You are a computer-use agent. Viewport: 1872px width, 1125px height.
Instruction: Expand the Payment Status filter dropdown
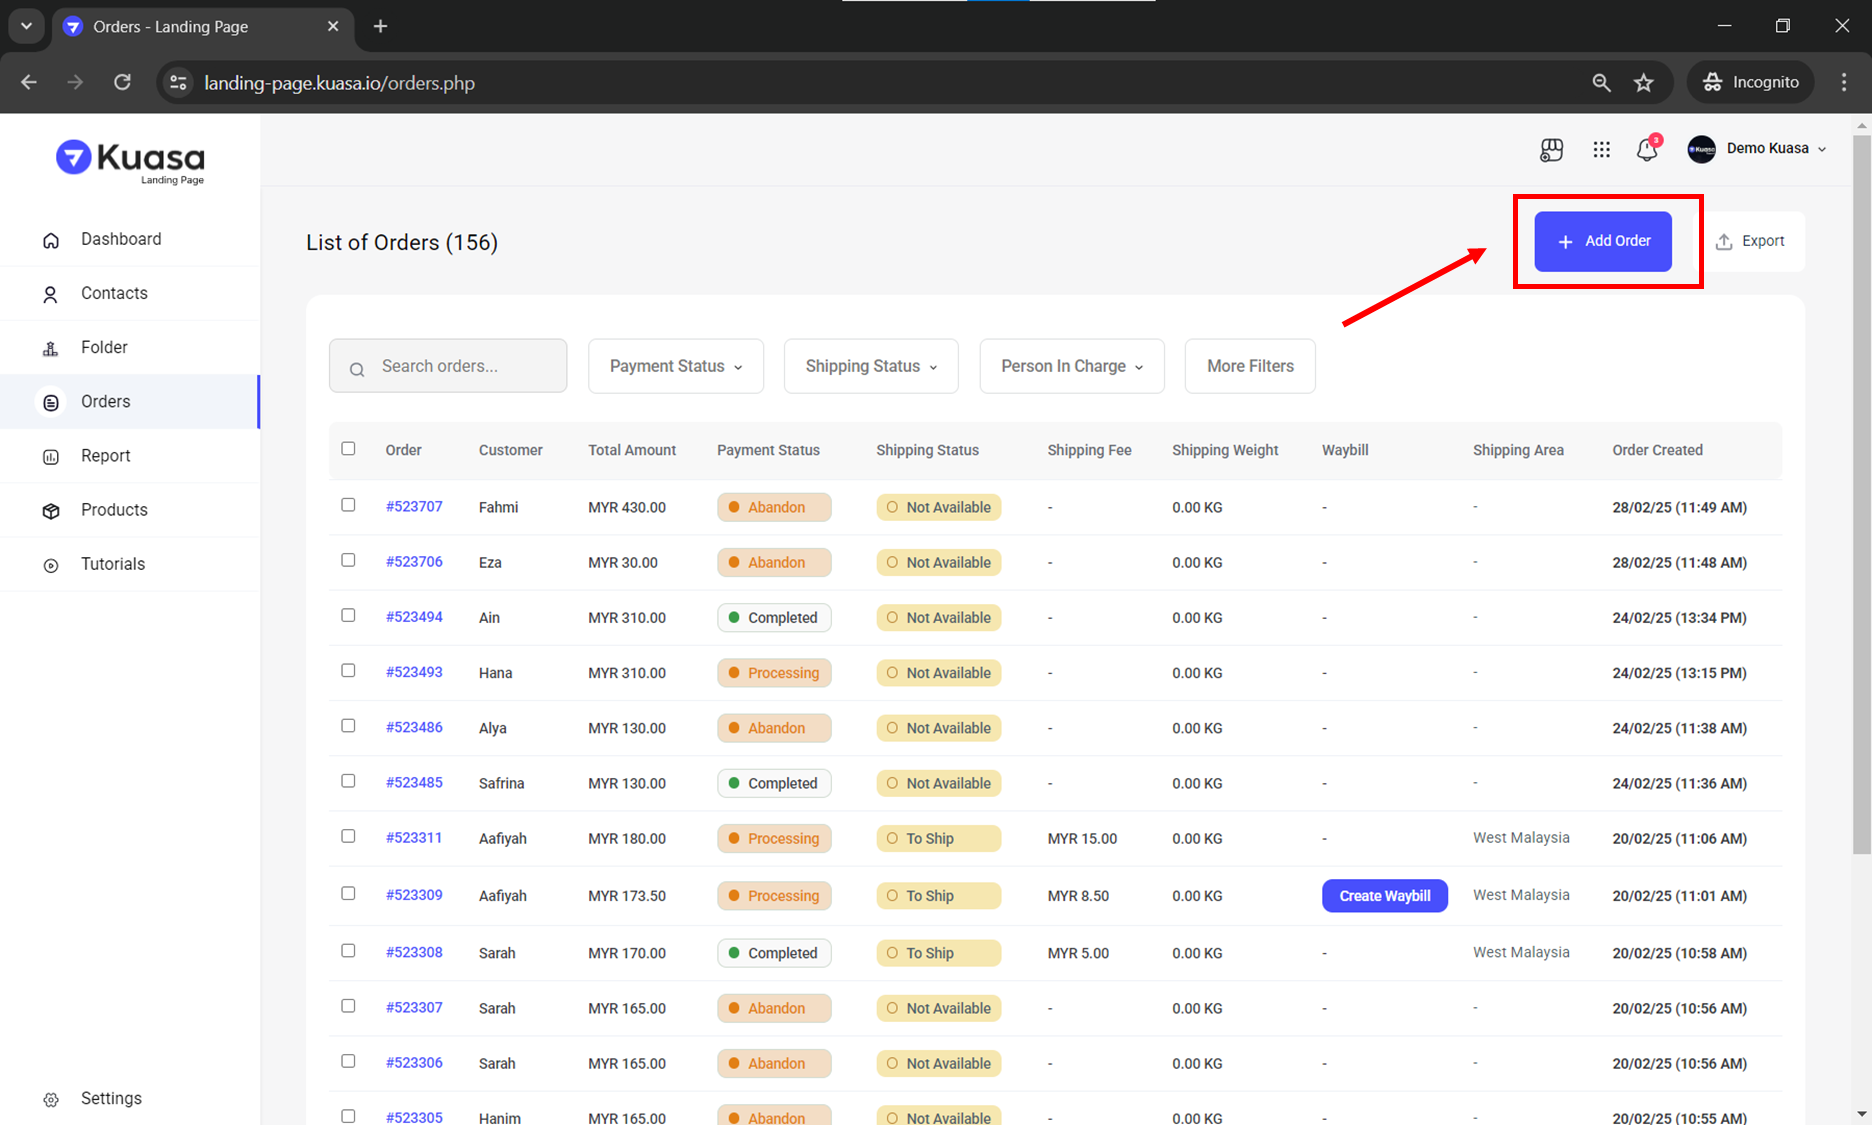[676, 366]
